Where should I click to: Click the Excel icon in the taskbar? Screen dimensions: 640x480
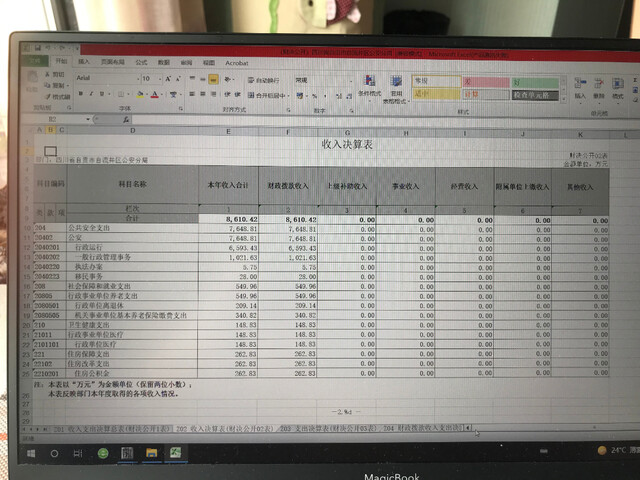(176, 453)
